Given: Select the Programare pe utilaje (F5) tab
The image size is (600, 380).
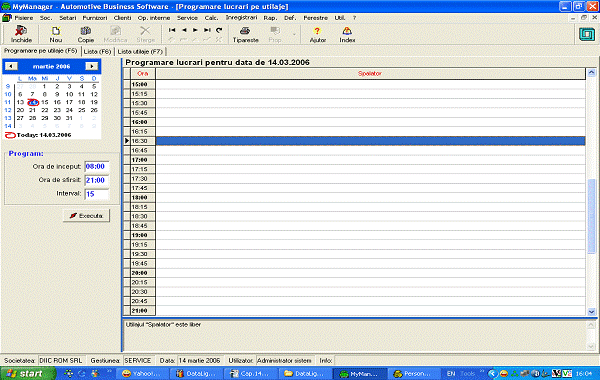Looking at the screenshot, I should pyautogui.click(x=41, y=51).
